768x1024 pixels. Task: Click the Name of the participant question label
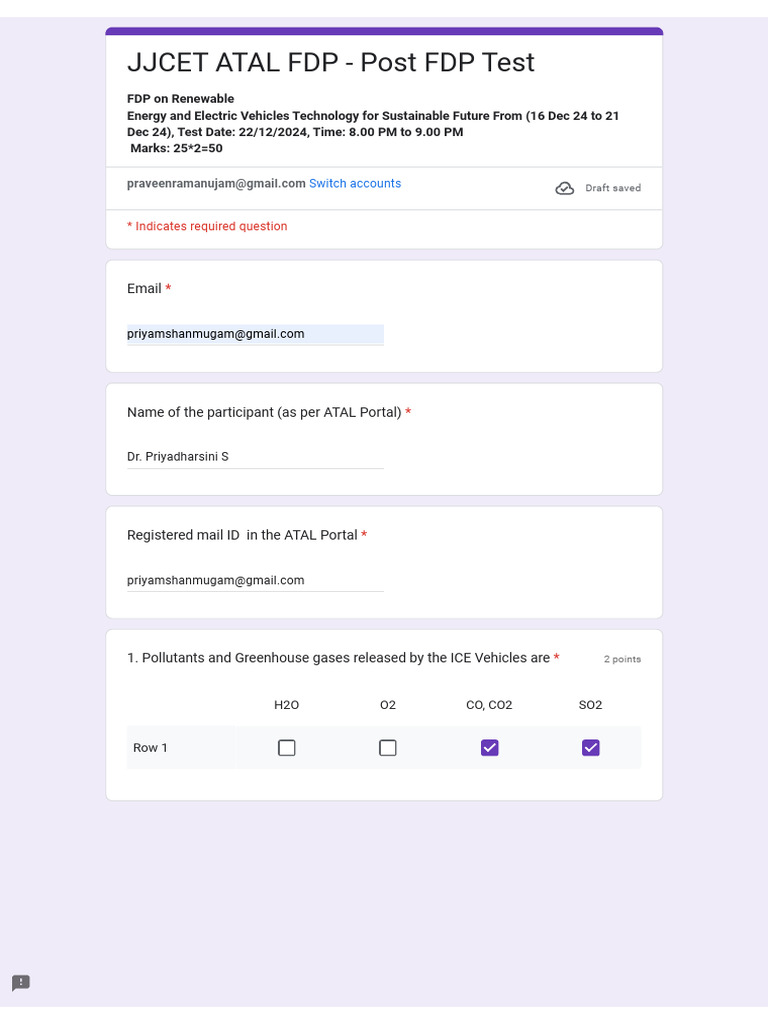(x=264, y=412)
